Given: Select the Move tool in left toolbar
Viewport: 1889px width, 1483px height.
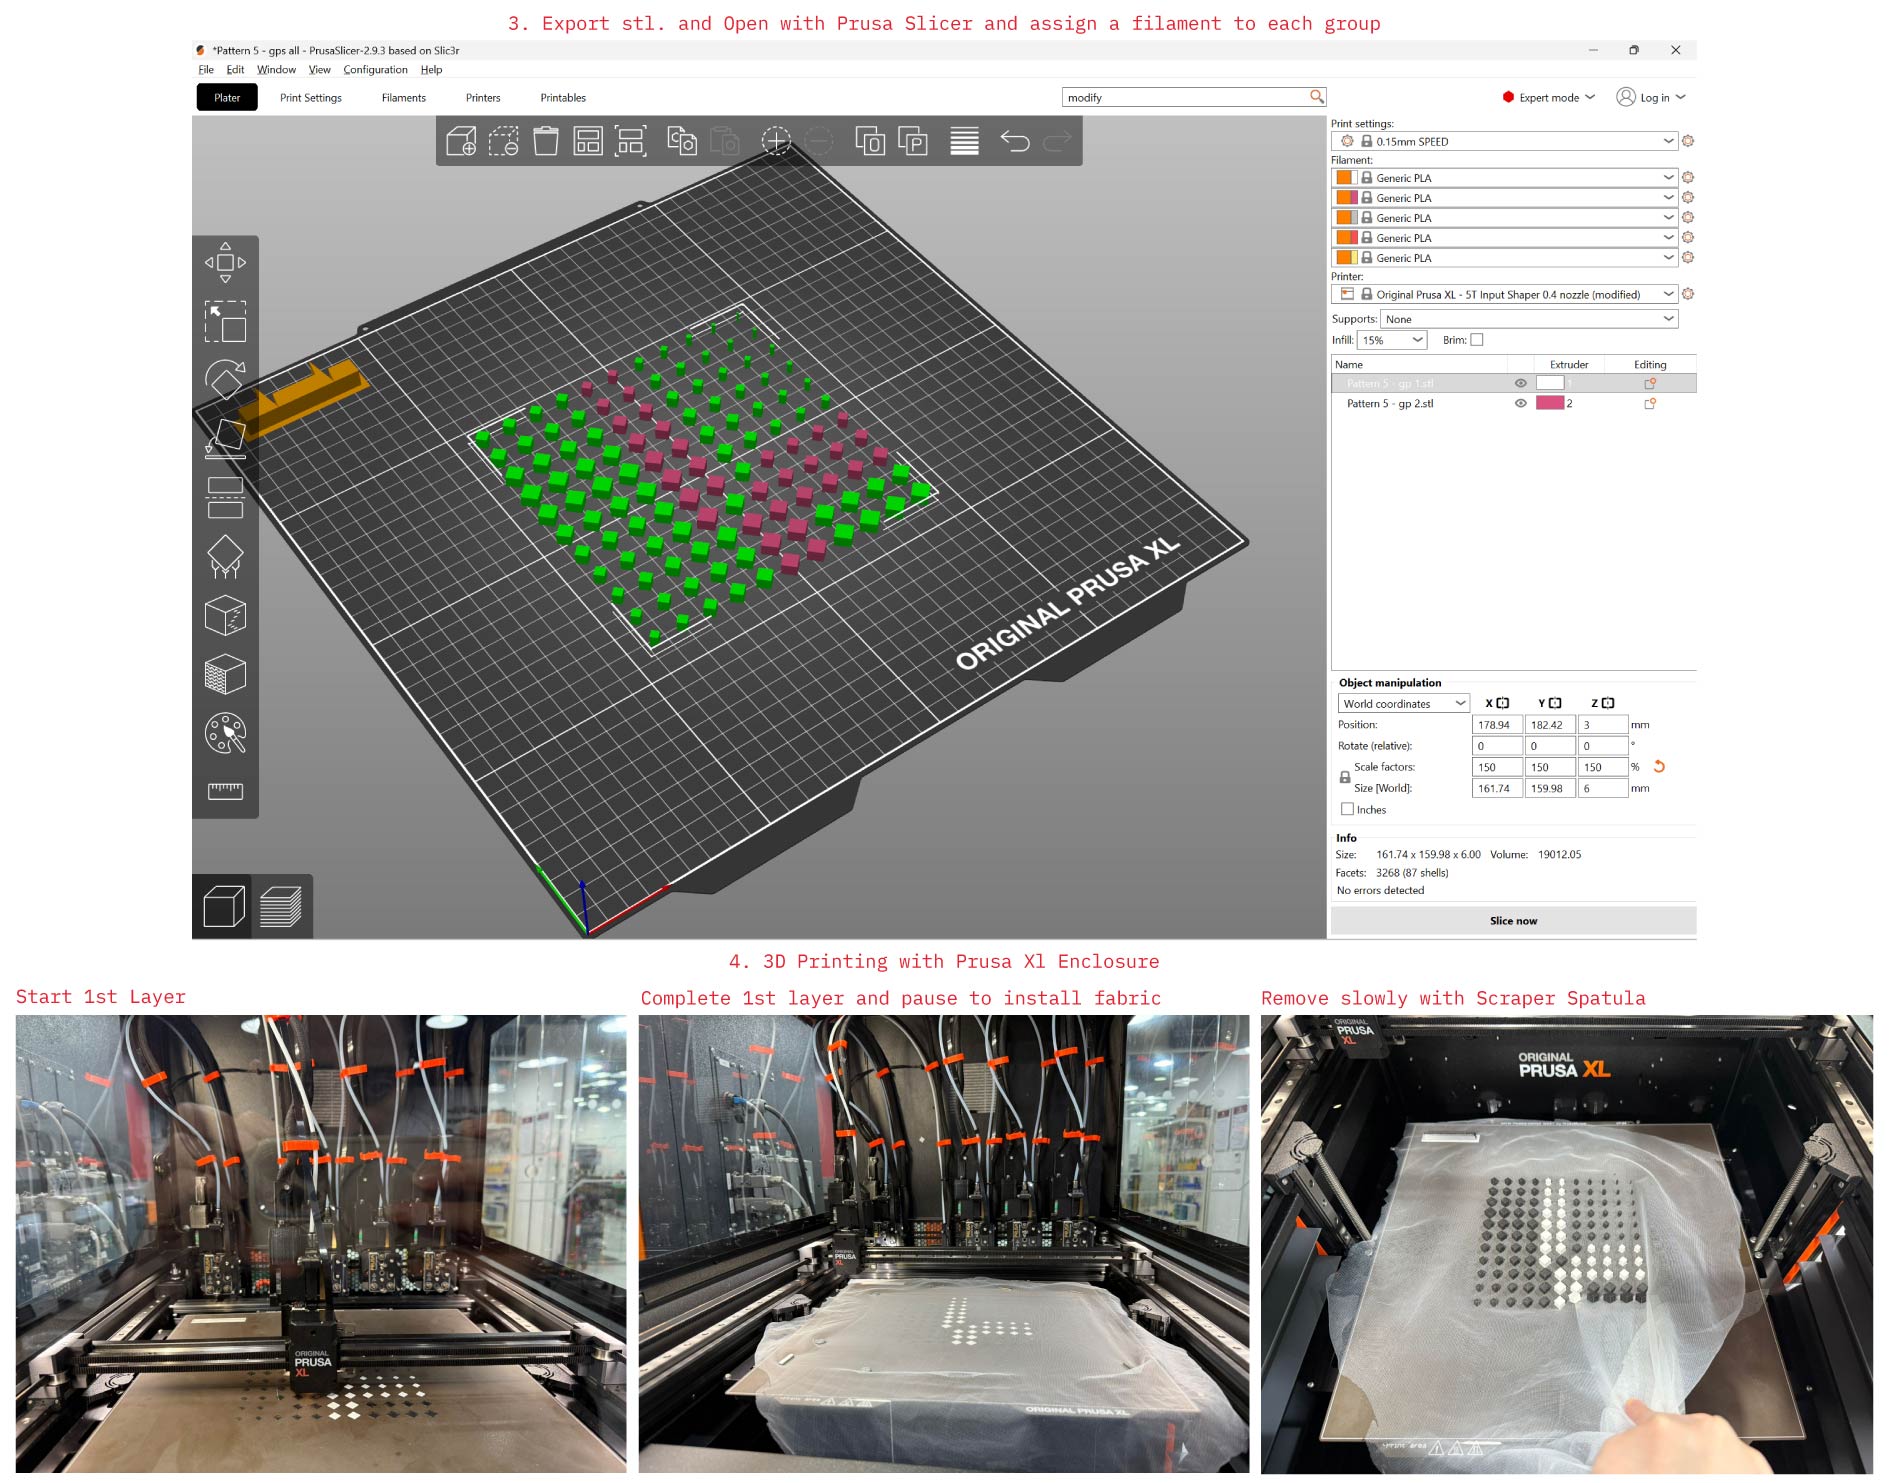Looking at the screenshot, I should pos(225,263).
